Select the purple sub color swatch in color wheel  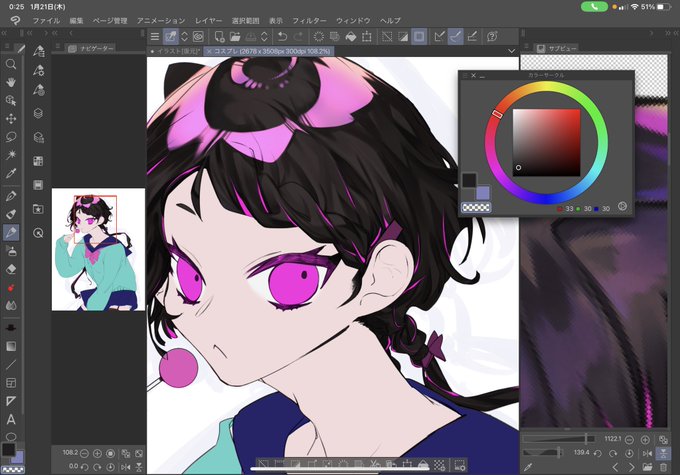coord(483,193)
